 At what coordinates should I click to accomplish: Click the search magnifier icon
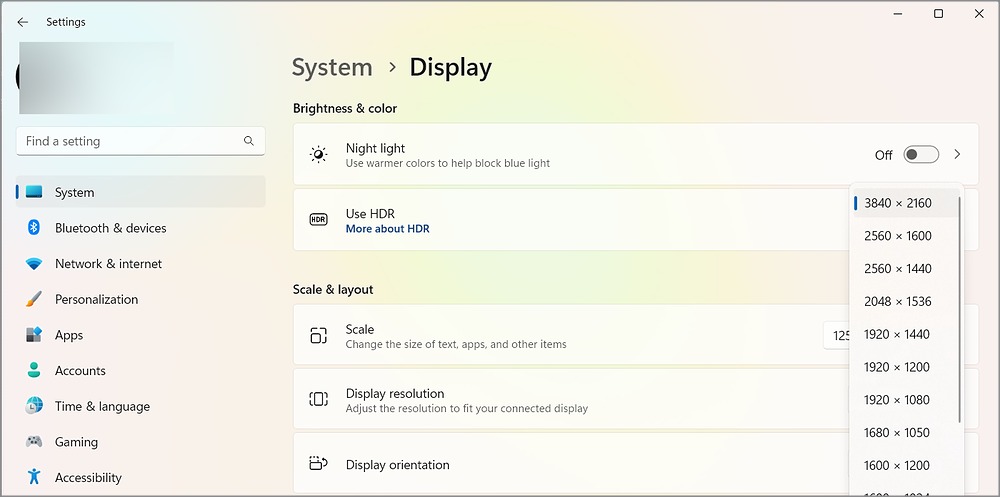click(249, 141)
